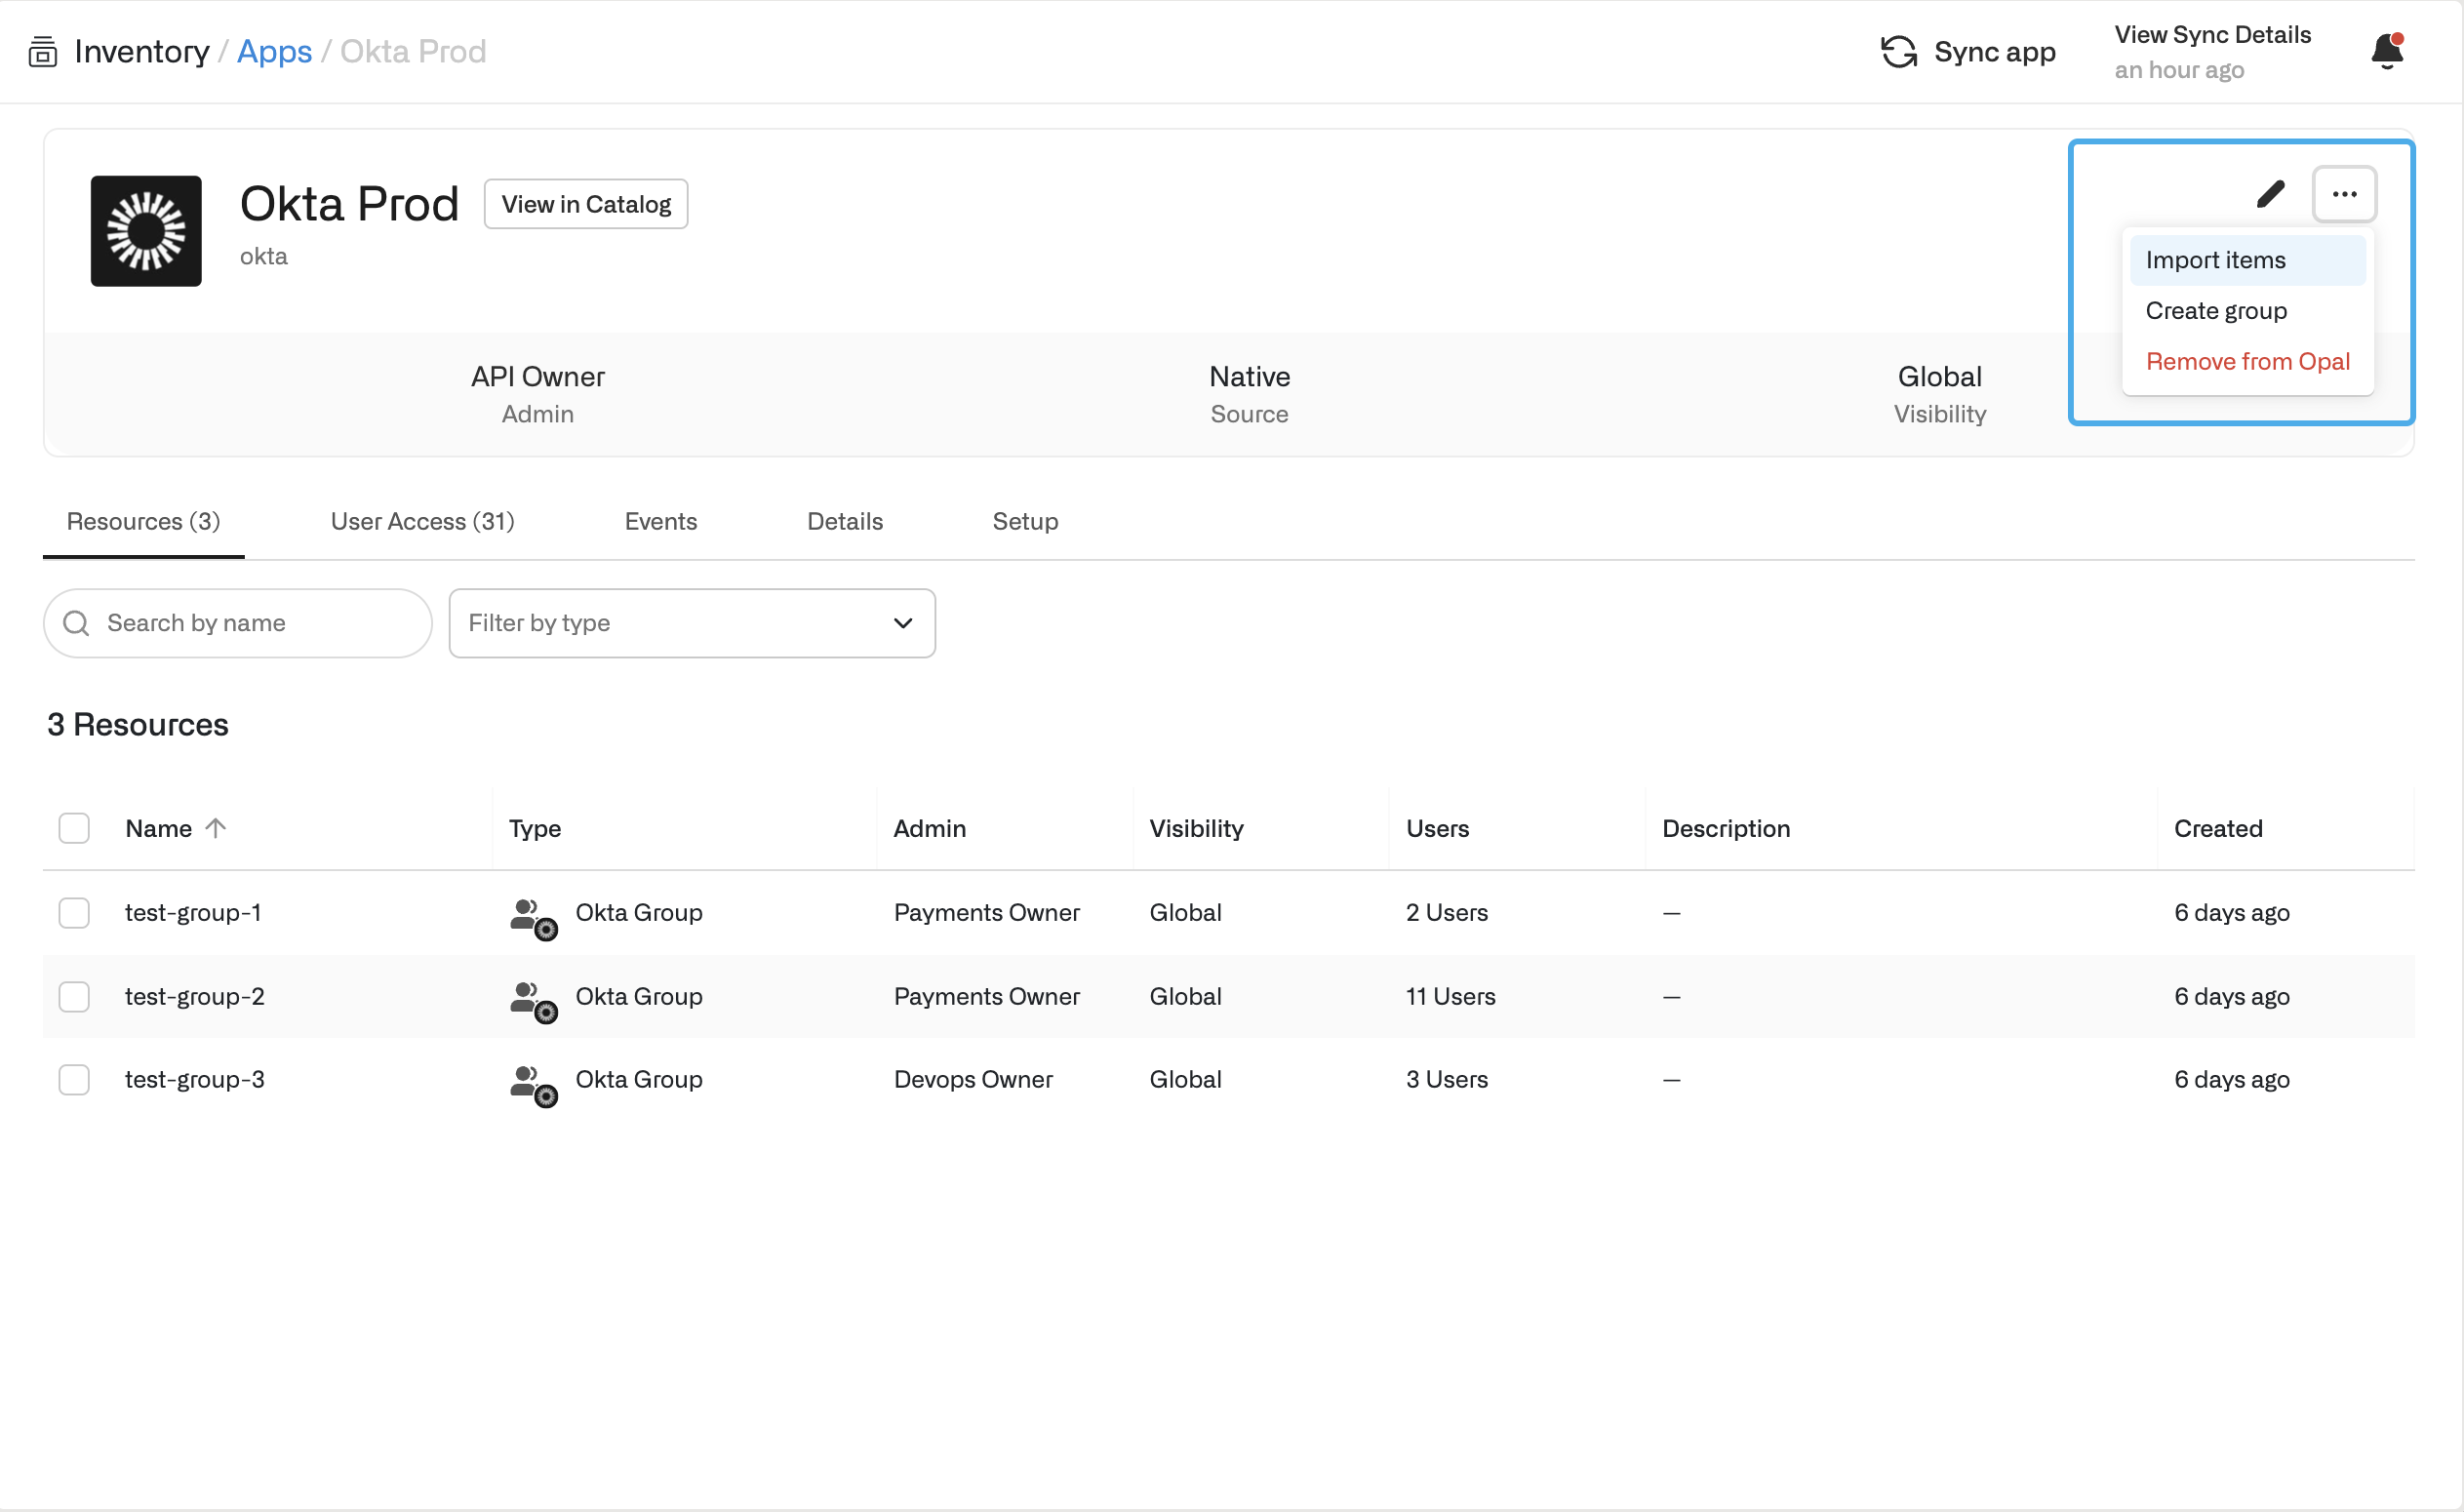Choose Remove from Opal menu entry
2464x1512 pixels.
point(2247,361)
